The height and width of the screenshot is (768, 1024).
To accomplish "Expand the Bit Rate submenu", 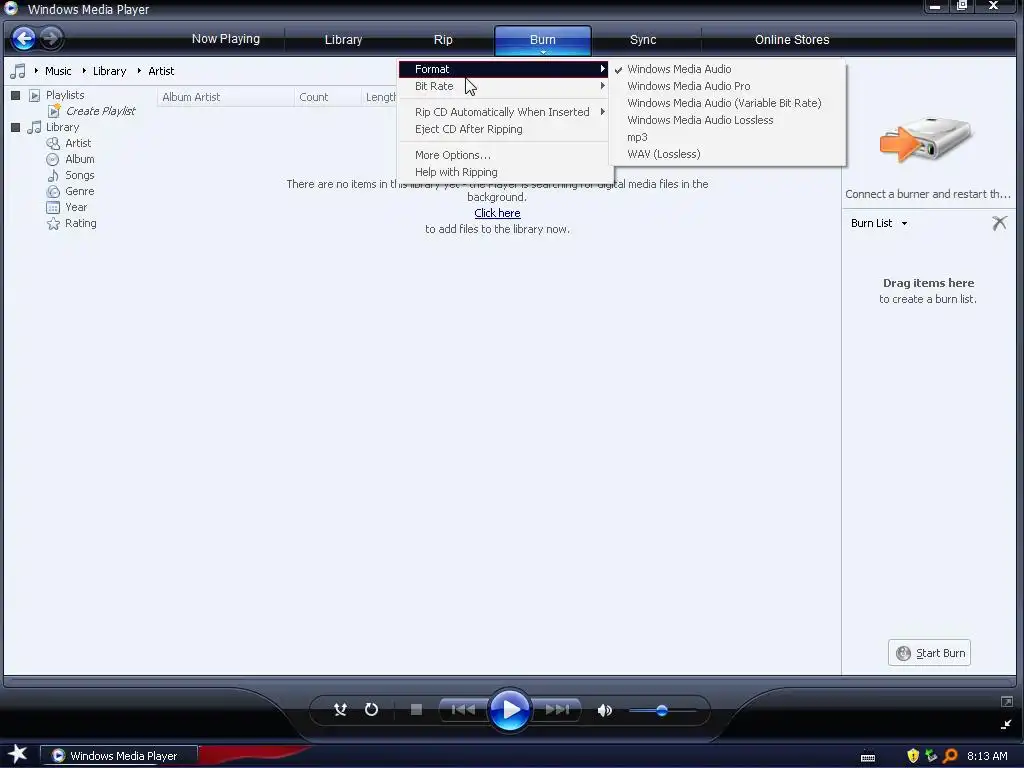I will 504,86.
